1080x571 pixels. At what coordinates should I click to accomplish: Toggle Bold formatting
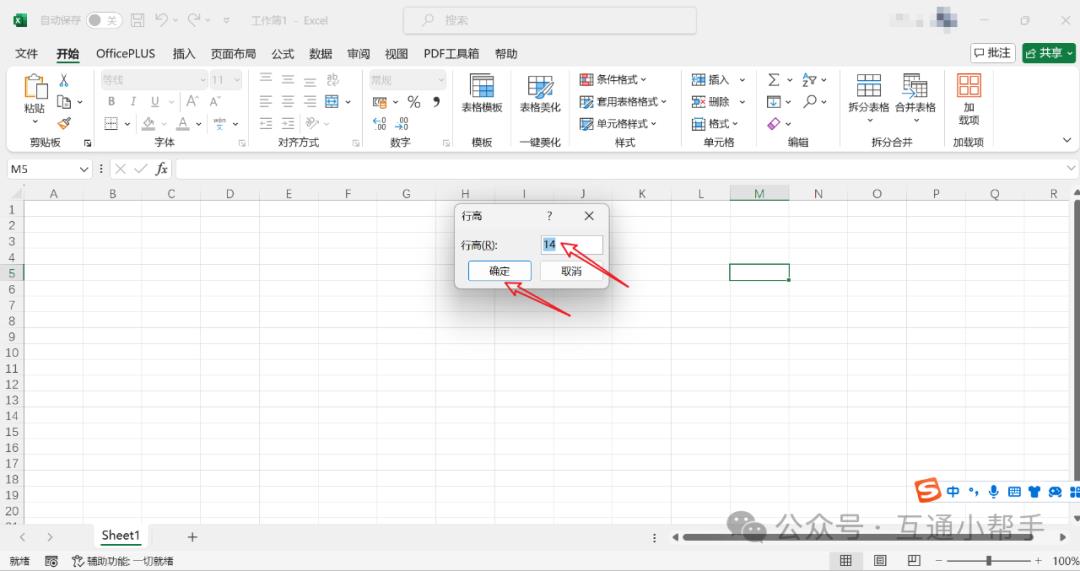[111, 101]
